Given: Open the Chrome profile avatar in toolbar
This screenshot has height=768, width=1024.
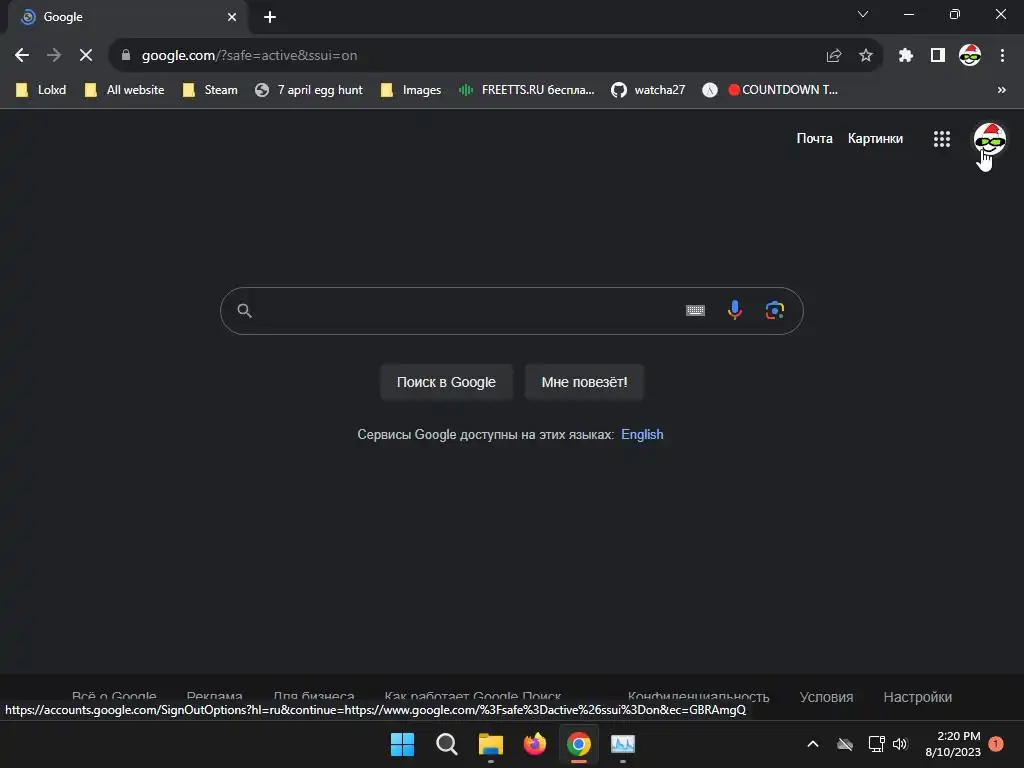Looking at the screenshot, I should tap(970, 56).
